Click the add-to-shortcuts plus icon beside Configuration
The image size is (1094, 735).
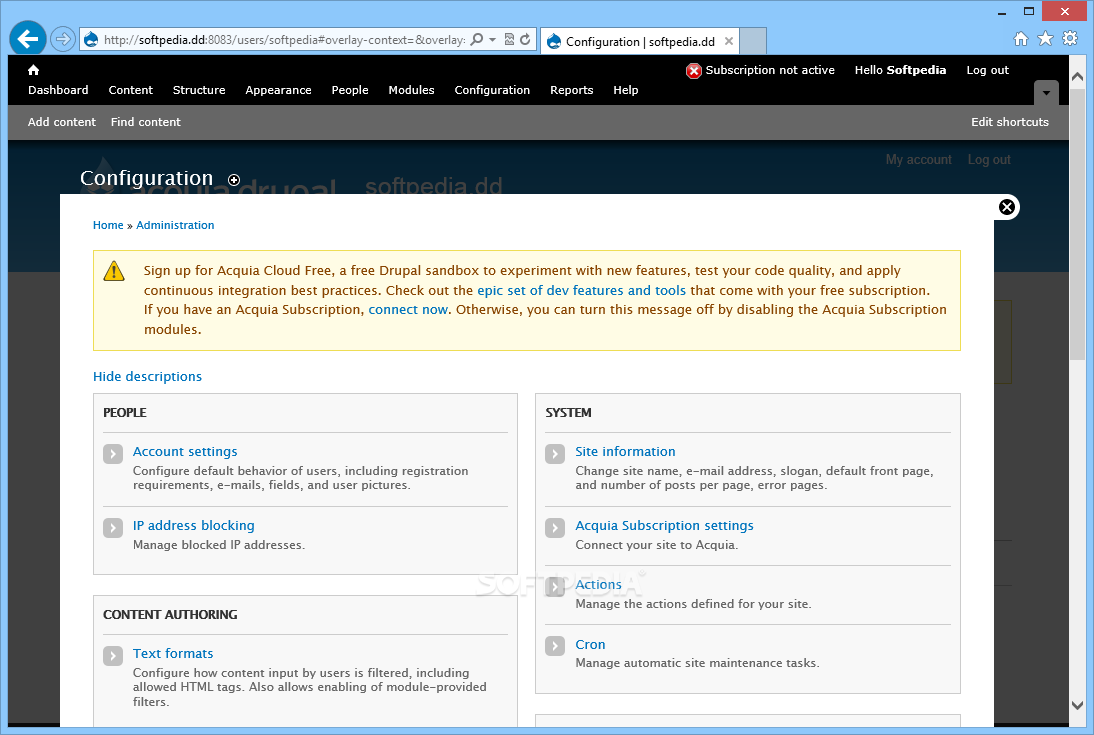[x=234, y=180]
